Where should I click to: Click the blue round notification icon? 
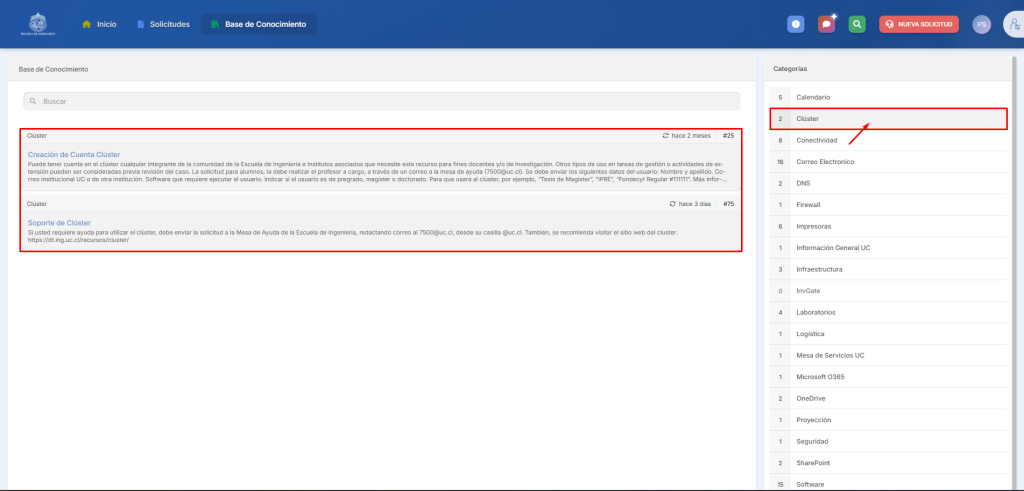795,24
